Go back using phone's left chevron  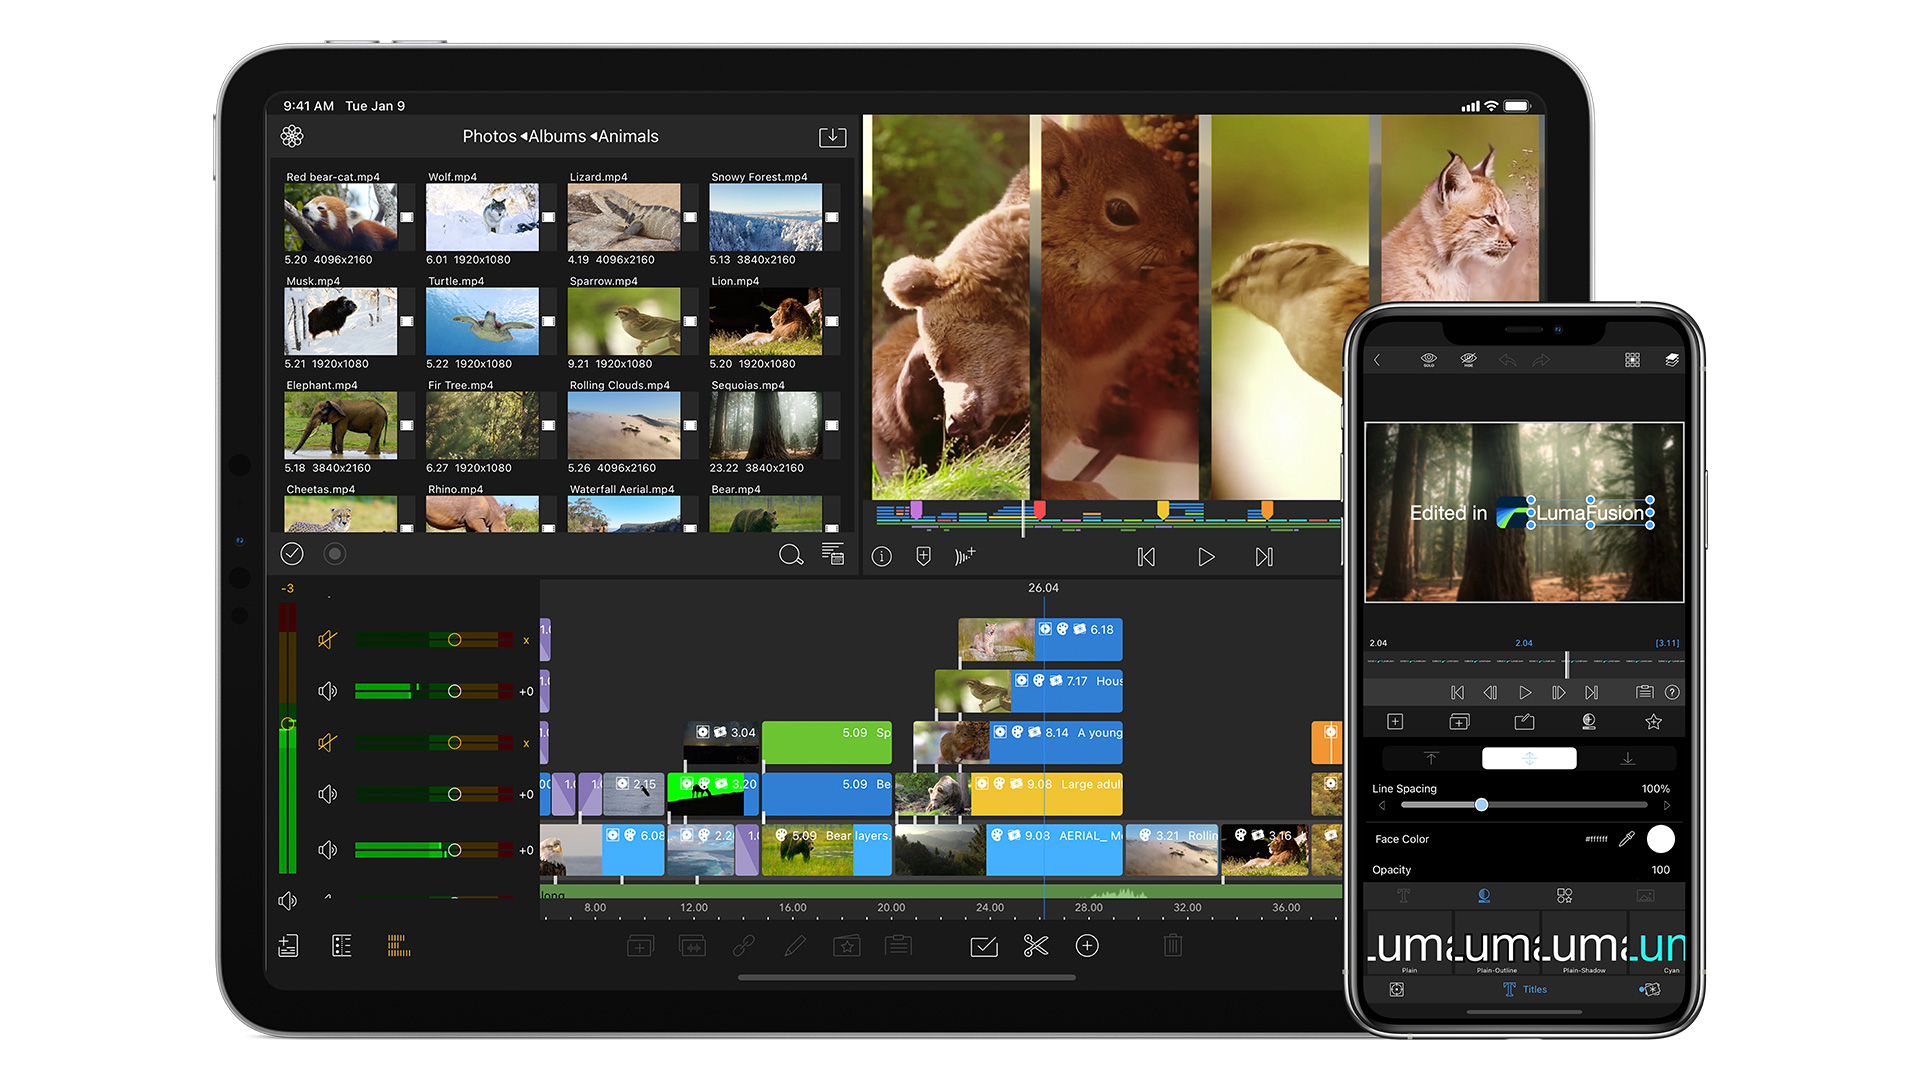[x=1377, y=360]
